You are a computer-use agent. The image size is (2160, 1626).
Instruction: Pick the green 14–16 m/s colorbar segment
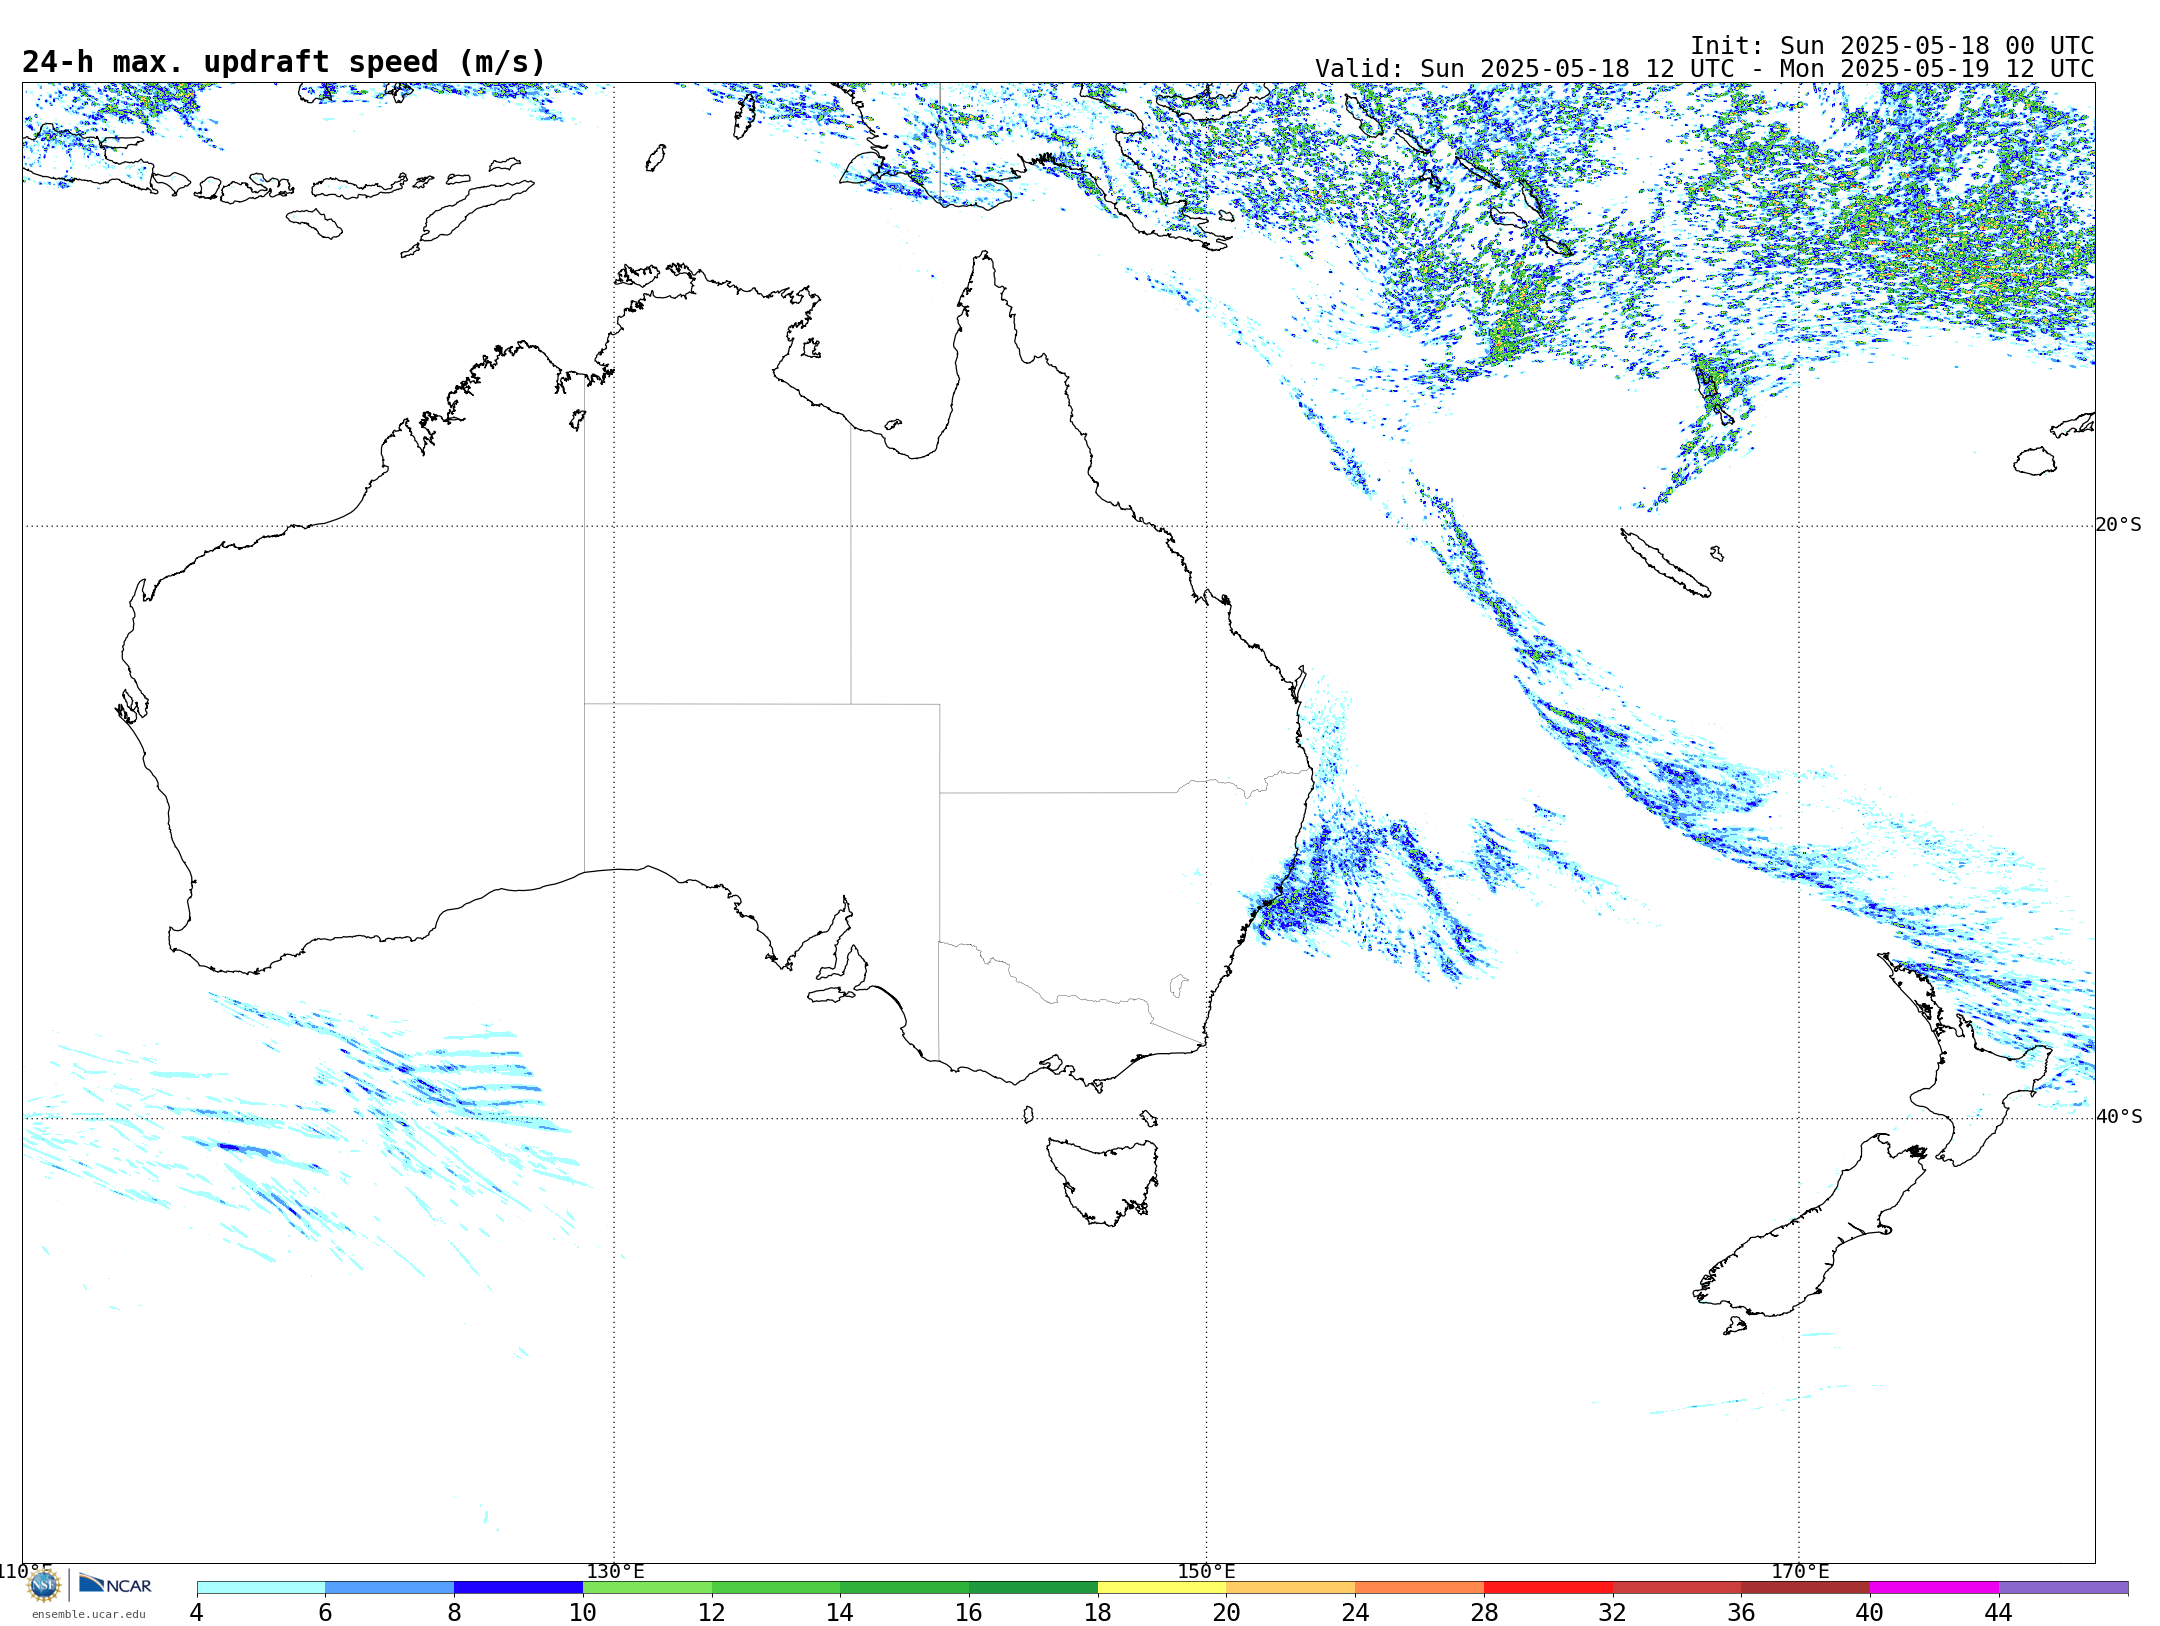905,1588
